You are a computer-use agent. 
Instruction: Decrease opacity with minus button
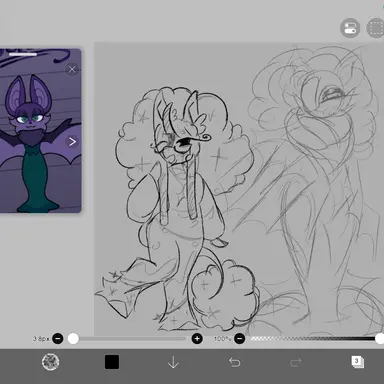click(x=240, y=339)
